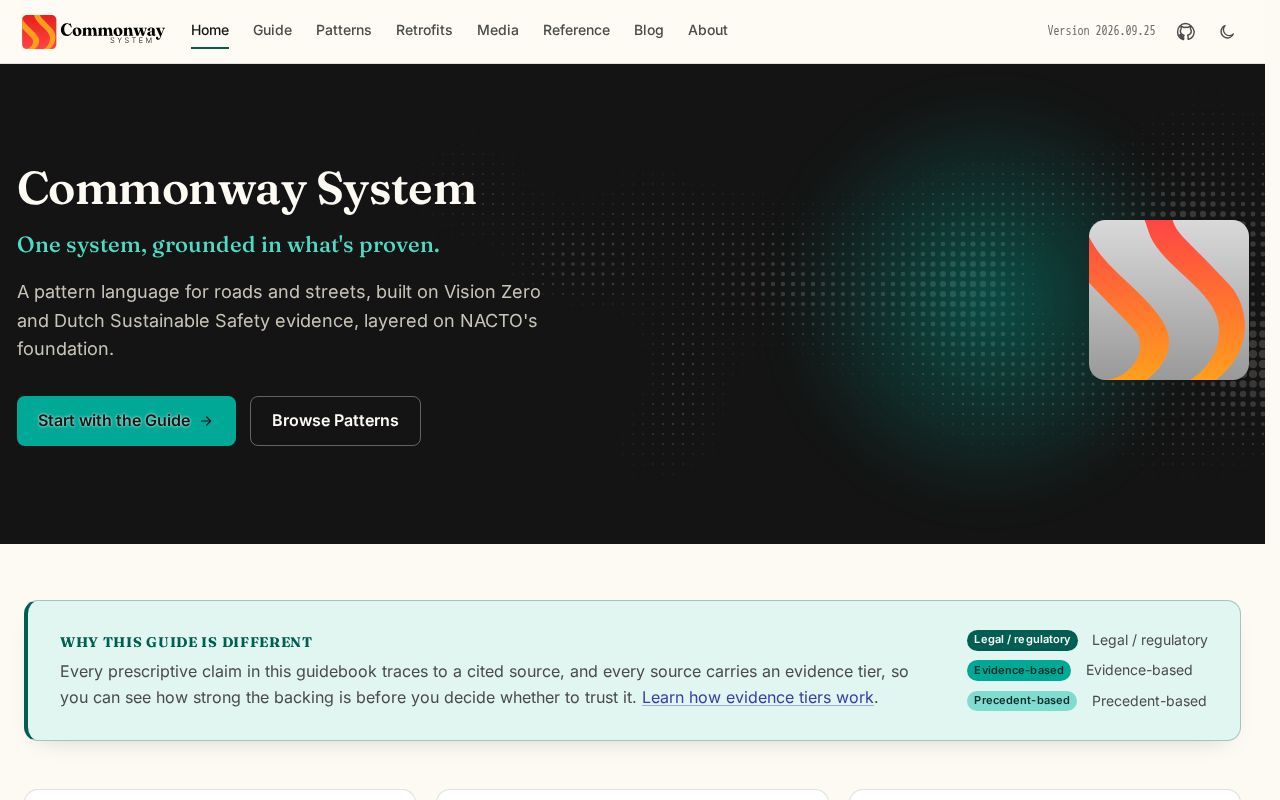Open the About nav item
Viewport: 1280px width, 800px height.
[708, 30]
